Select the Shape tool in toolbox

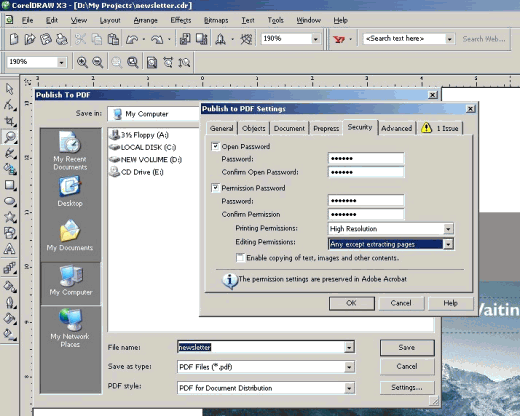(10, 105)
